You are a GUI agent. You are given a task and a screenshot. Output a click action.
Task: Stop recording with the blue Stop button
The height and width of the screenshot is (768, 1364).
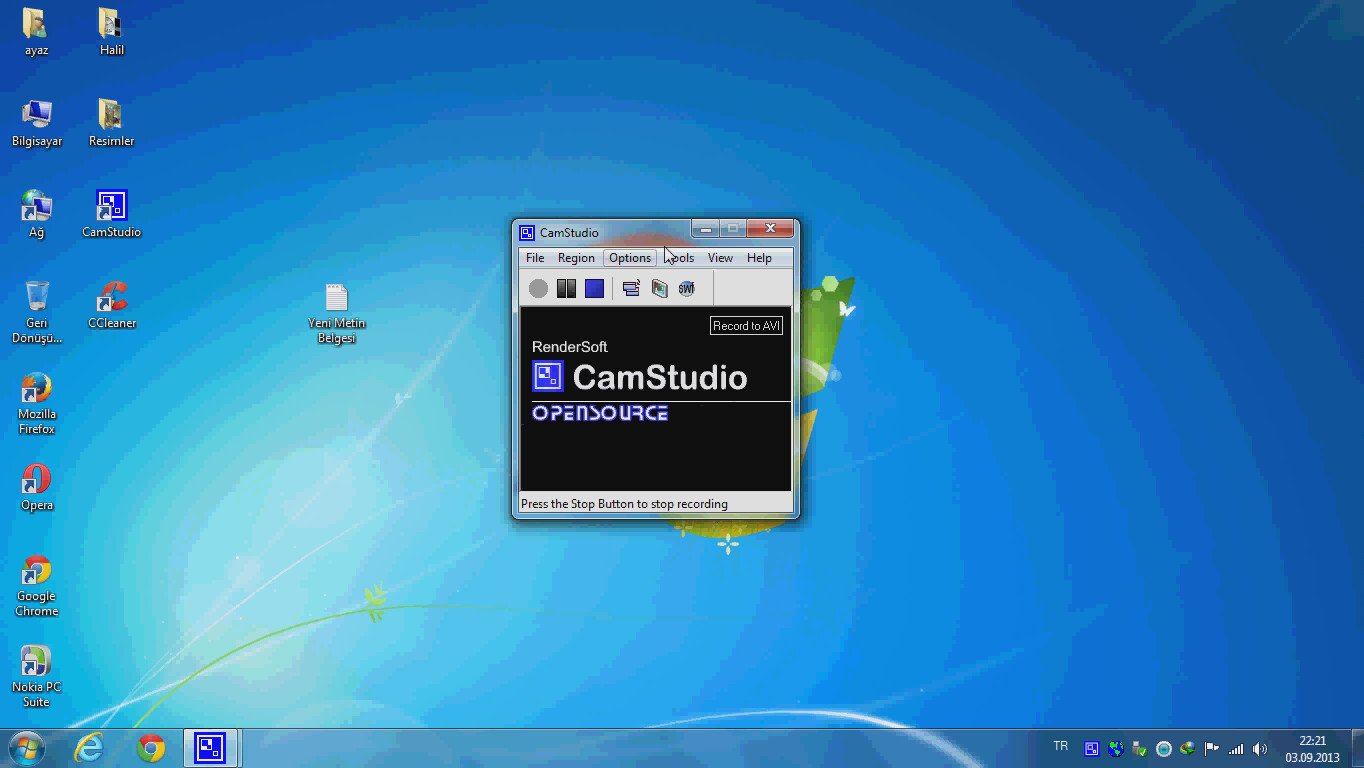point(594,288)
